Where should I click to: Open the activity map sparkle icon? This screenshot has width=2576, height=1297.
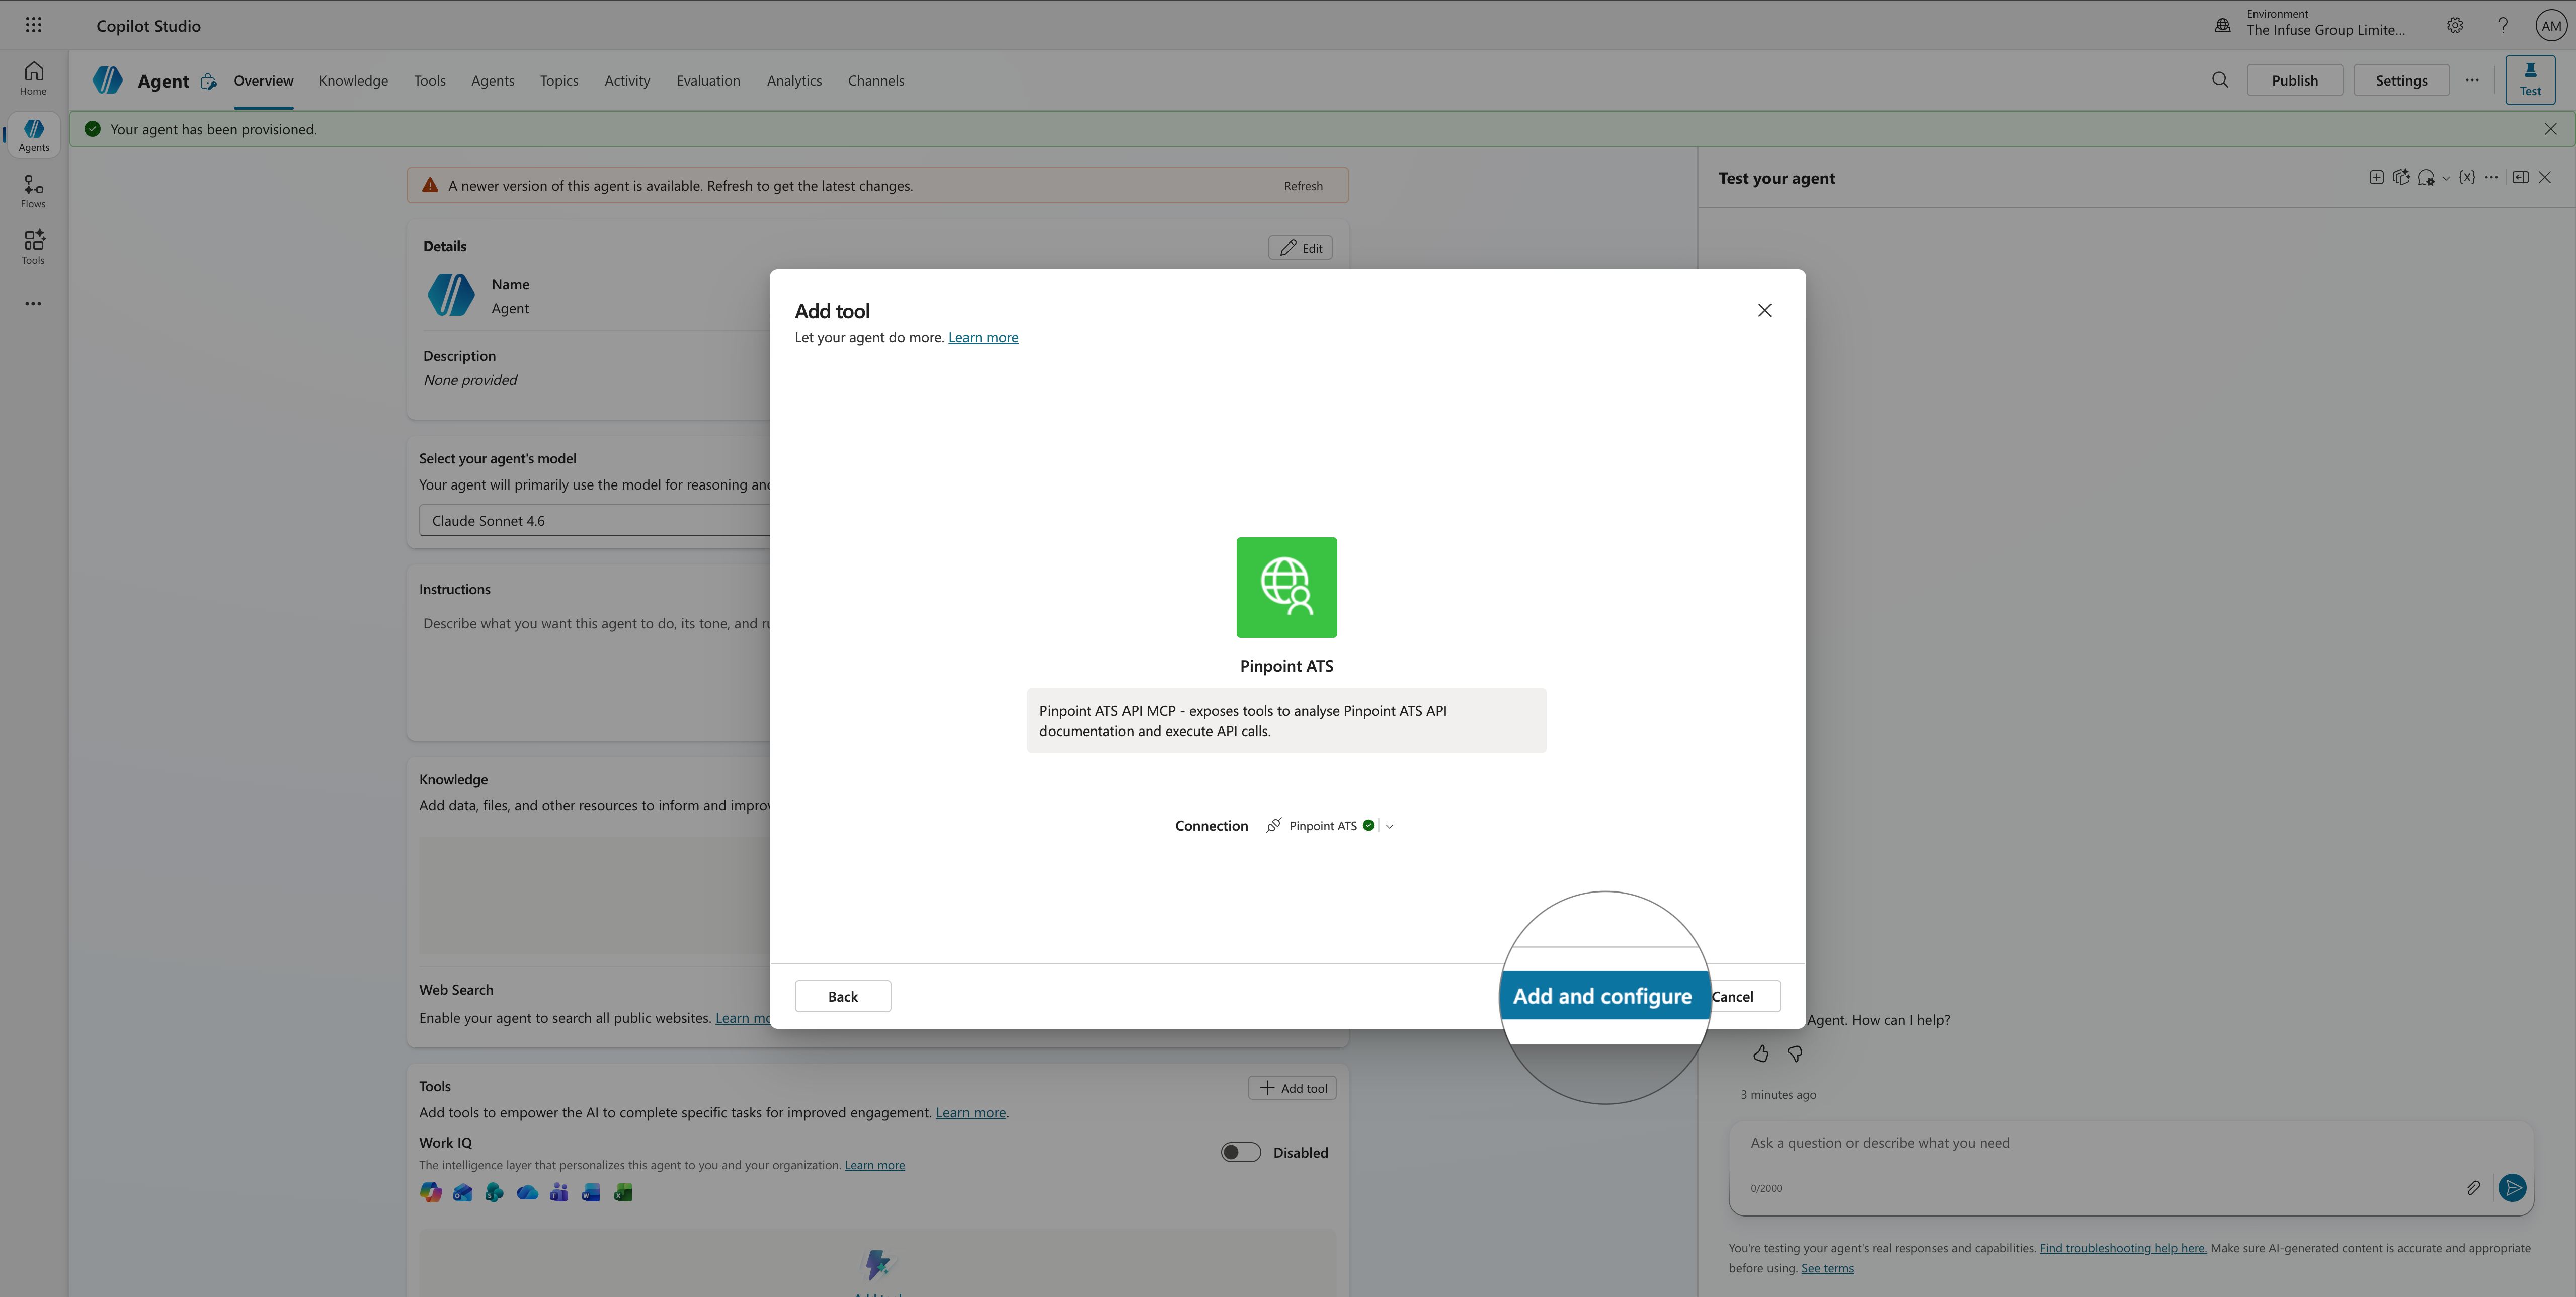(x=2401, y=177)
